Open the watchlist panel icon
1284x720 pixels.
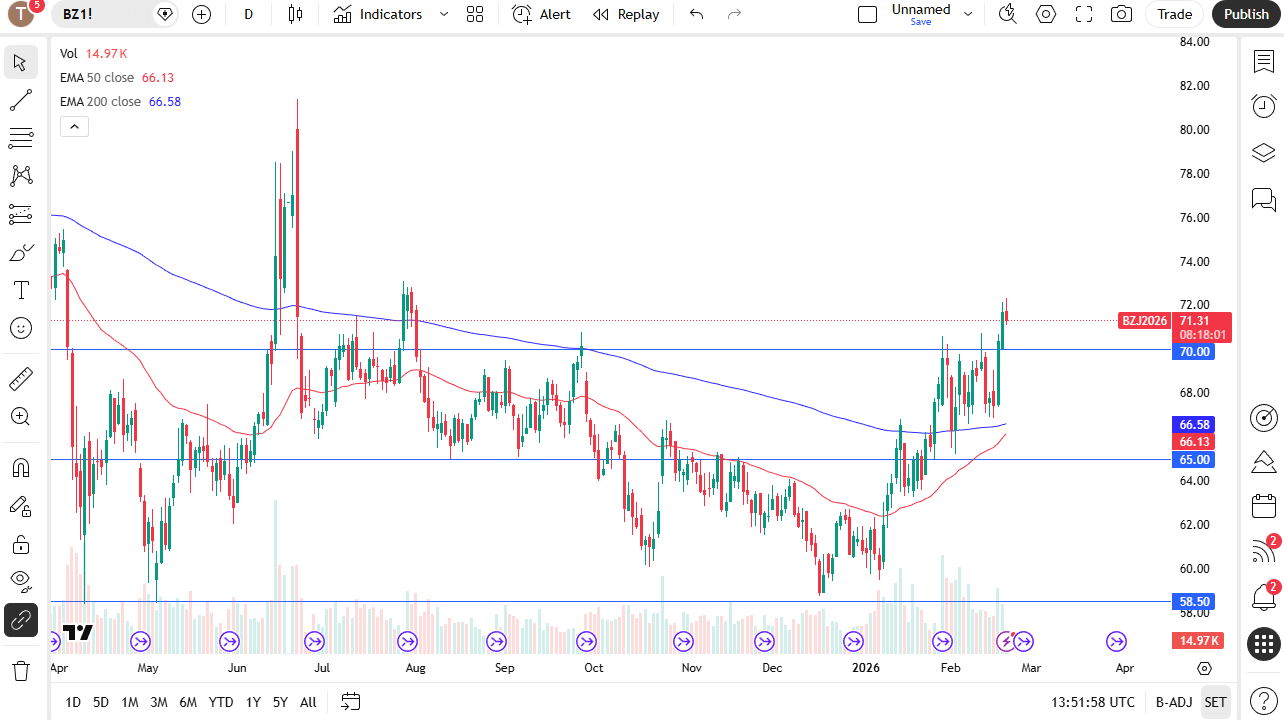click(x=1264, y=62)
